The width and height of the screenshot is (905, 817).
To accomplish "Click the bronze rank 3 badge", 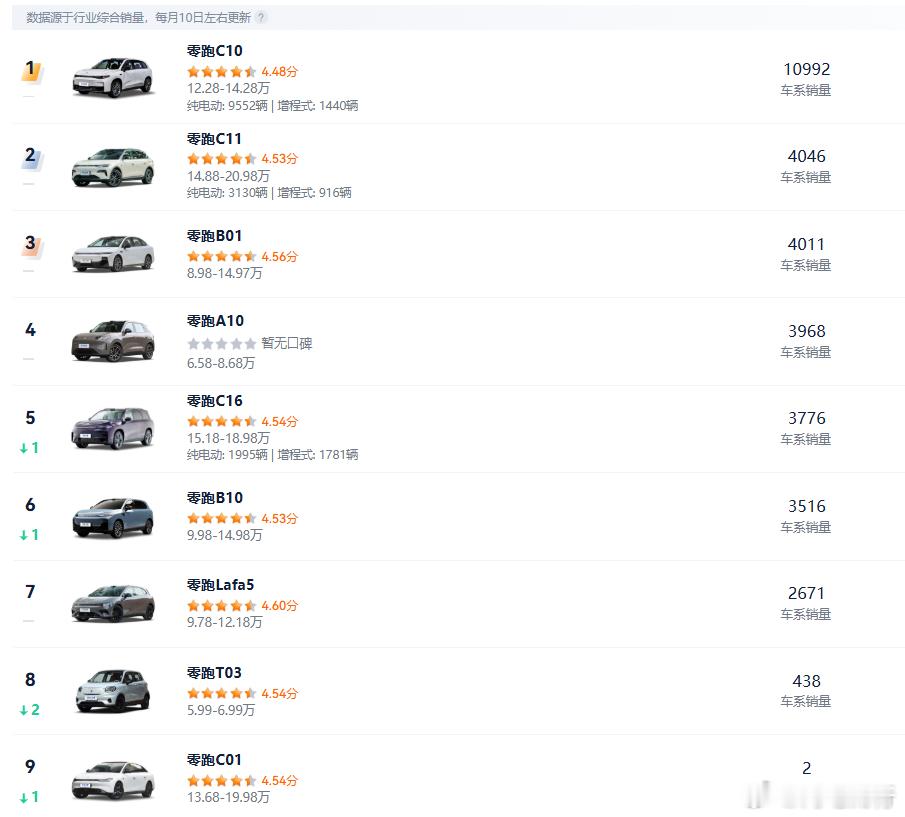I will (x=30, y=244).
